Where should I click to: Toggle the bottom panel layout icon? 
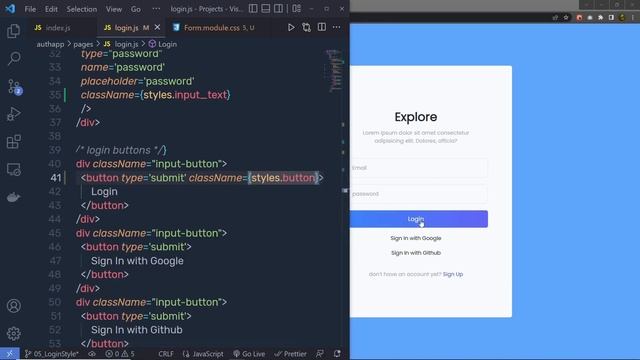[x=266, y=9]
